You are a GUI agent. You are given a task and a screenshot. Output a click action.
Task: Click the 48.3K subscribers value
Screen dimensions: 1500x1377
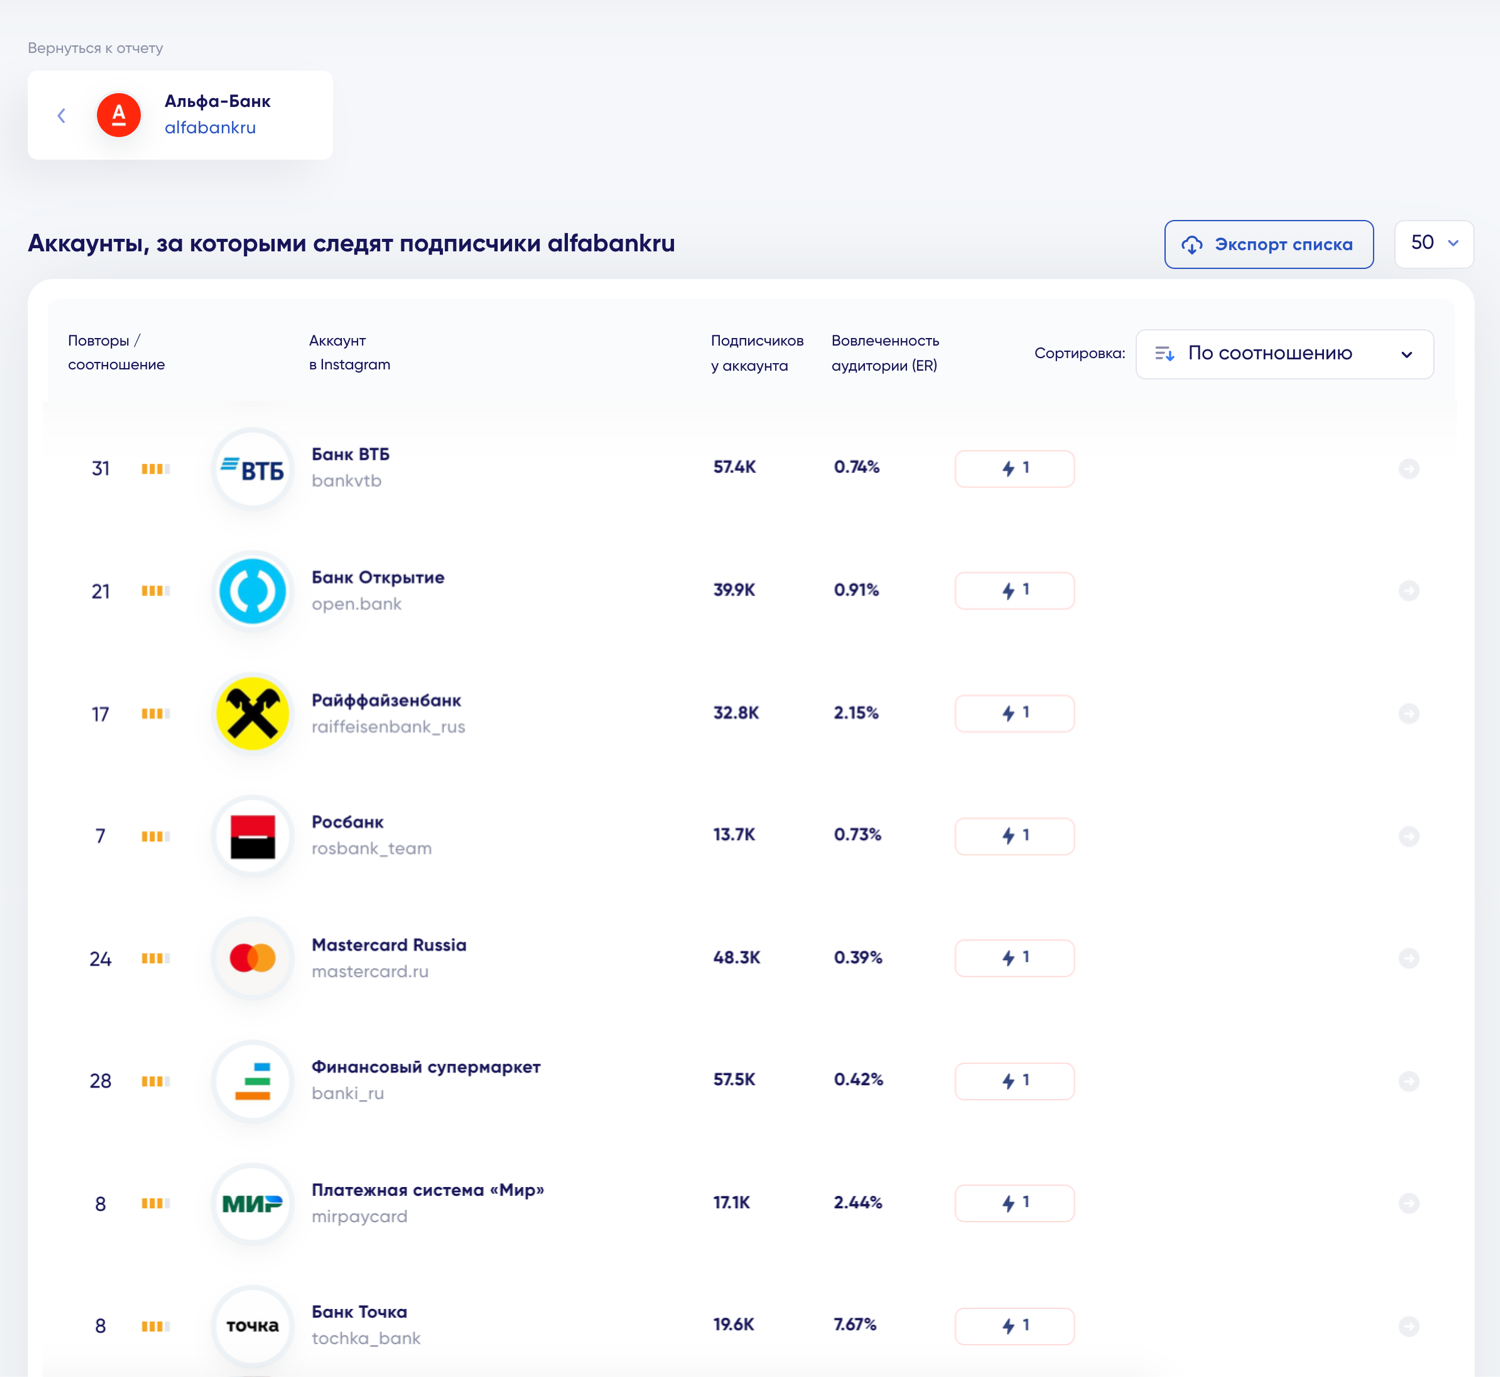coord(737,958)
